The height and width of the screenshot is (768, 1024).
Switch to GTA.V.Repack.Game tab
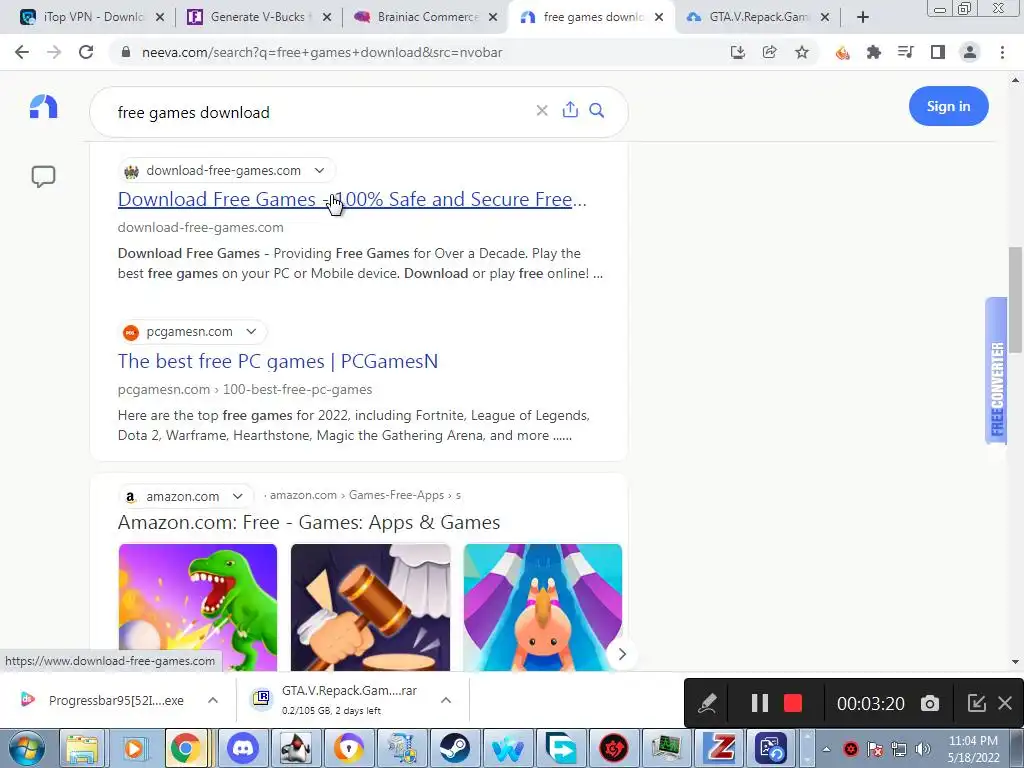(758, 17)
